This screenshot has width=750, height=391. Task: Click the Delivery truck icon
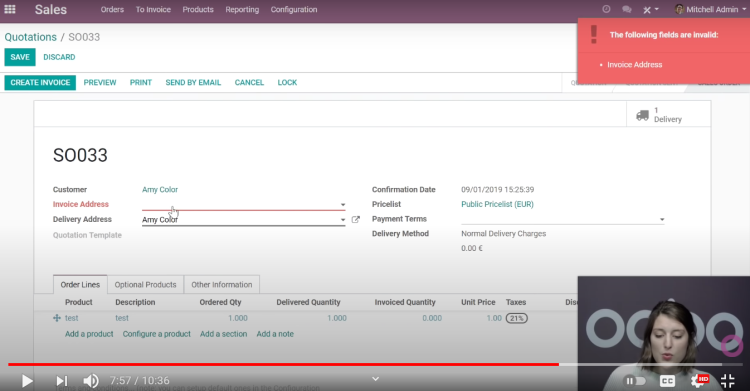pos(642,115)
